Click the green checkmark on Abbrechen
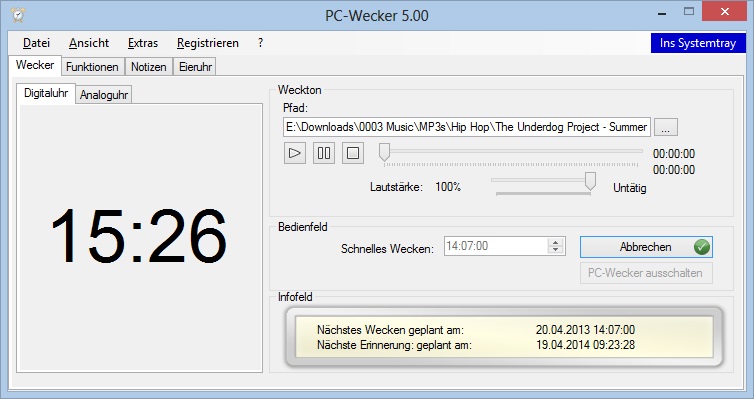Image resolution: width=754 pixels, height=399 pixels. (702, 247)
